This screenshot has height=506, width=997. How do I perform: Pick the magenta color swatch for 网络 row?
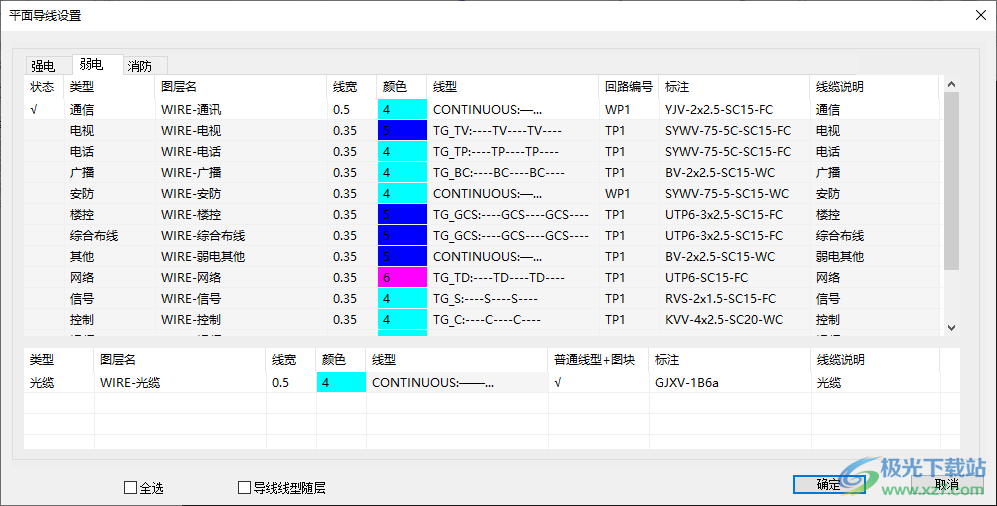pos(402,277)
